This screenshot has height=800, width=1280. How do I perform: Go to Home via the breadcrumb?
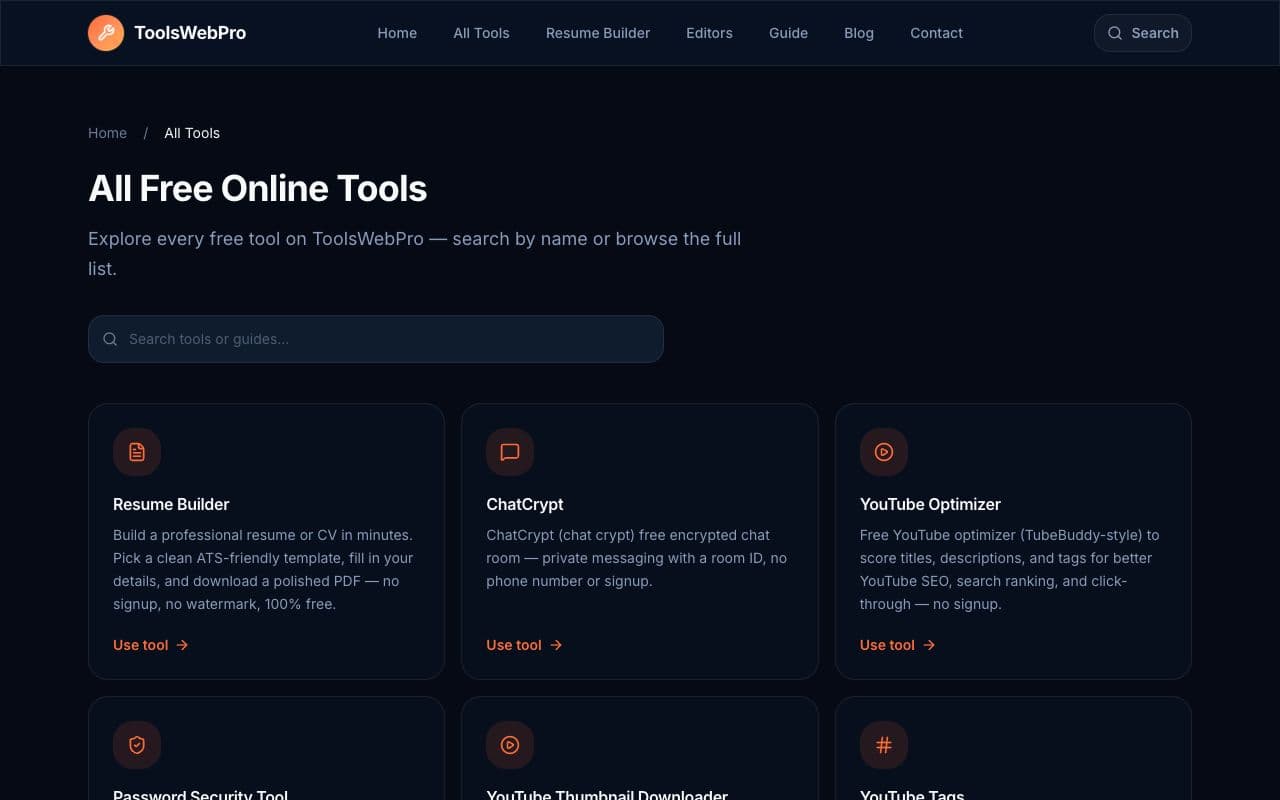tap(107, 133)
